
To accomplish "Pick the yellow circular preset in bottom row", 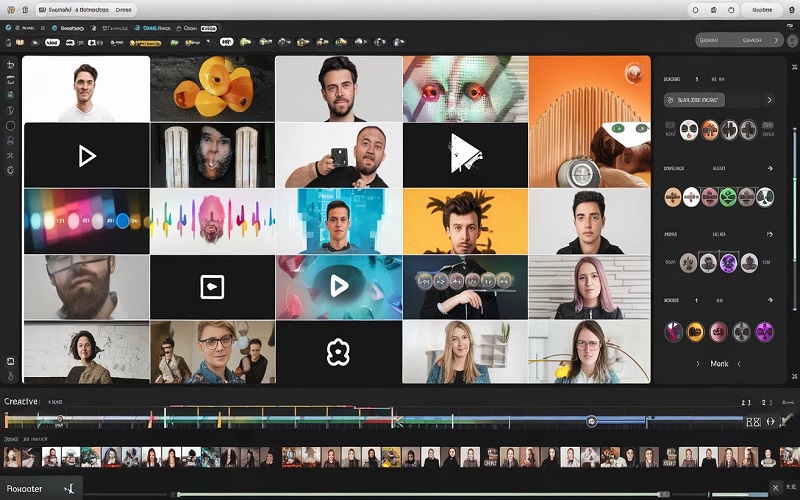I will pyautogui.click(x=694, y=331).
